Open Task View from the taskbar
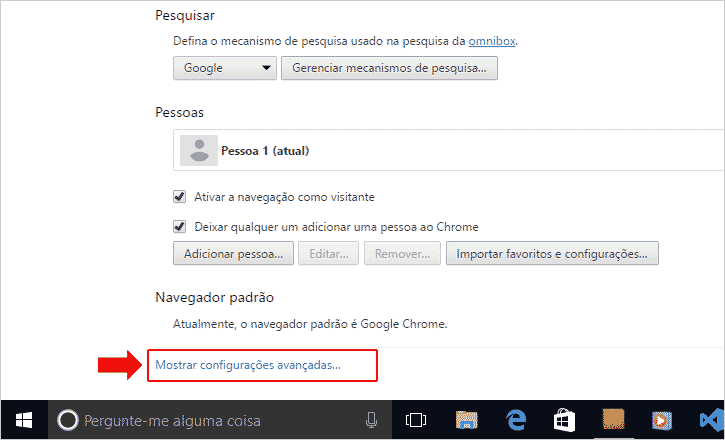The image size is (725, 440). (x=415, y=421)
